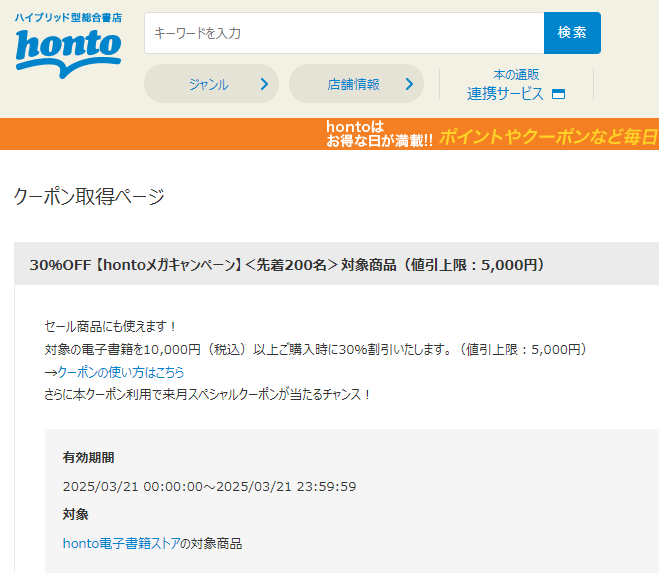Open the 店舗情報 store info menu
This screenshot has width=659, height=573.
click(356, 84)
